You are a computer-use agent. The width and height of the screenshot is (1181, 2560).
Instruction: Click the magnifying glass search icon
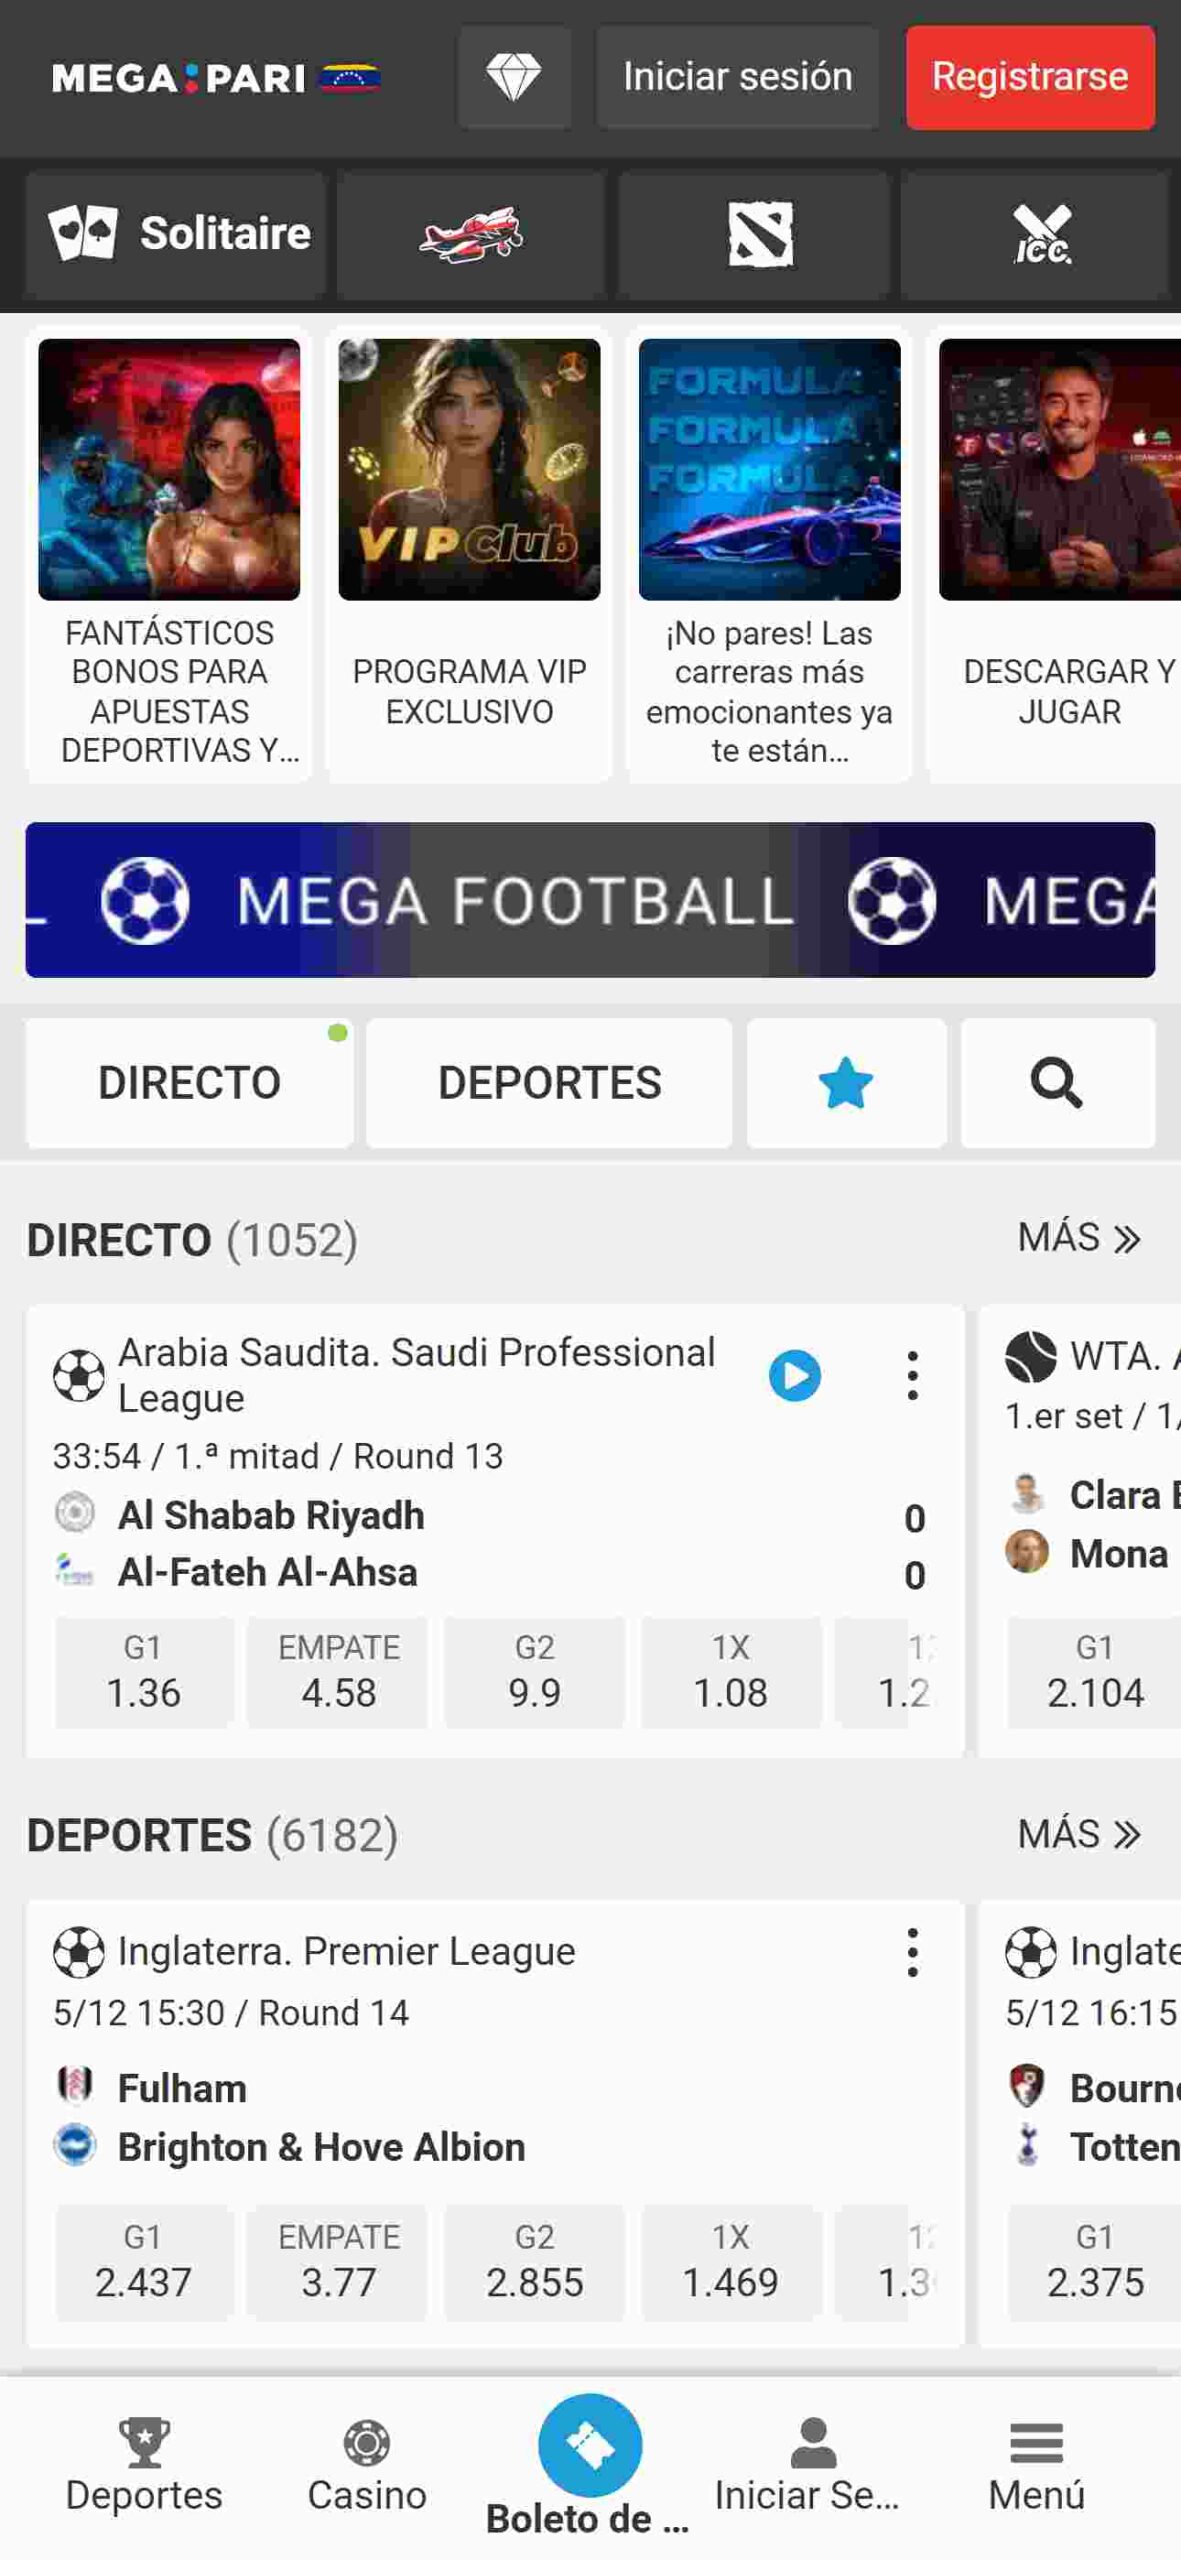coord(1056,1083)
